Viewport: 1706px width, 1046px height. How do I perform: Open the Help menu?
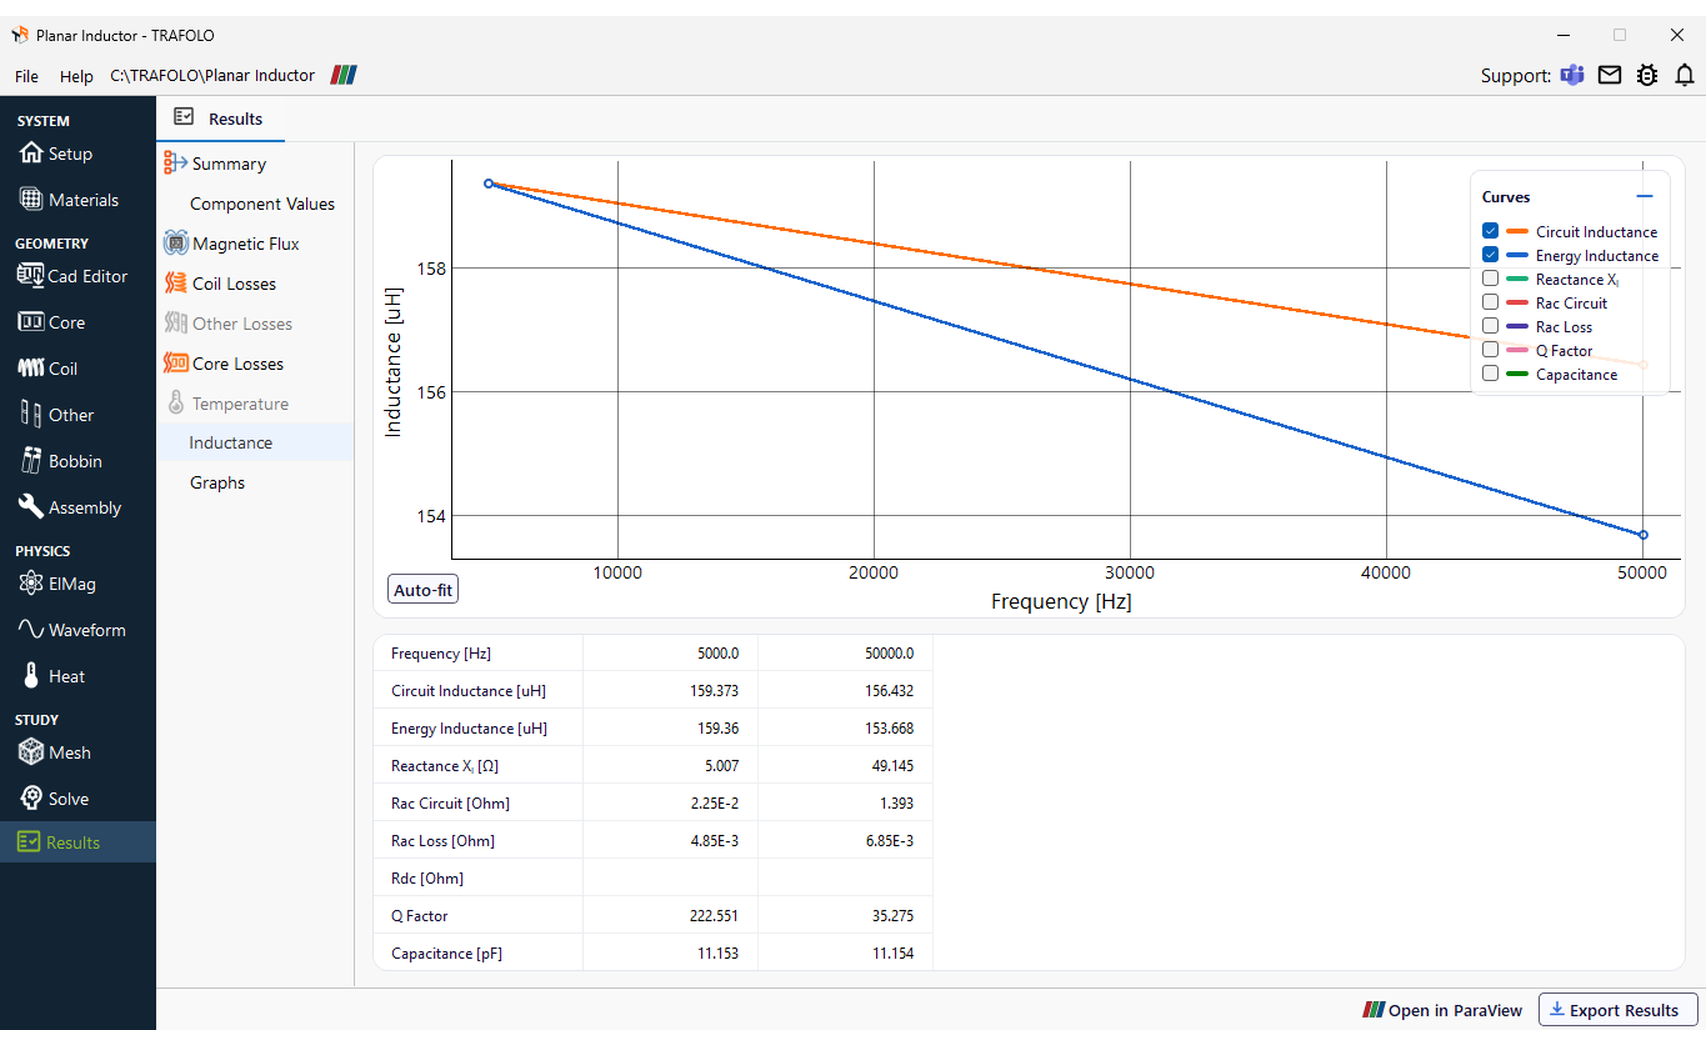(x=76, y=76)
